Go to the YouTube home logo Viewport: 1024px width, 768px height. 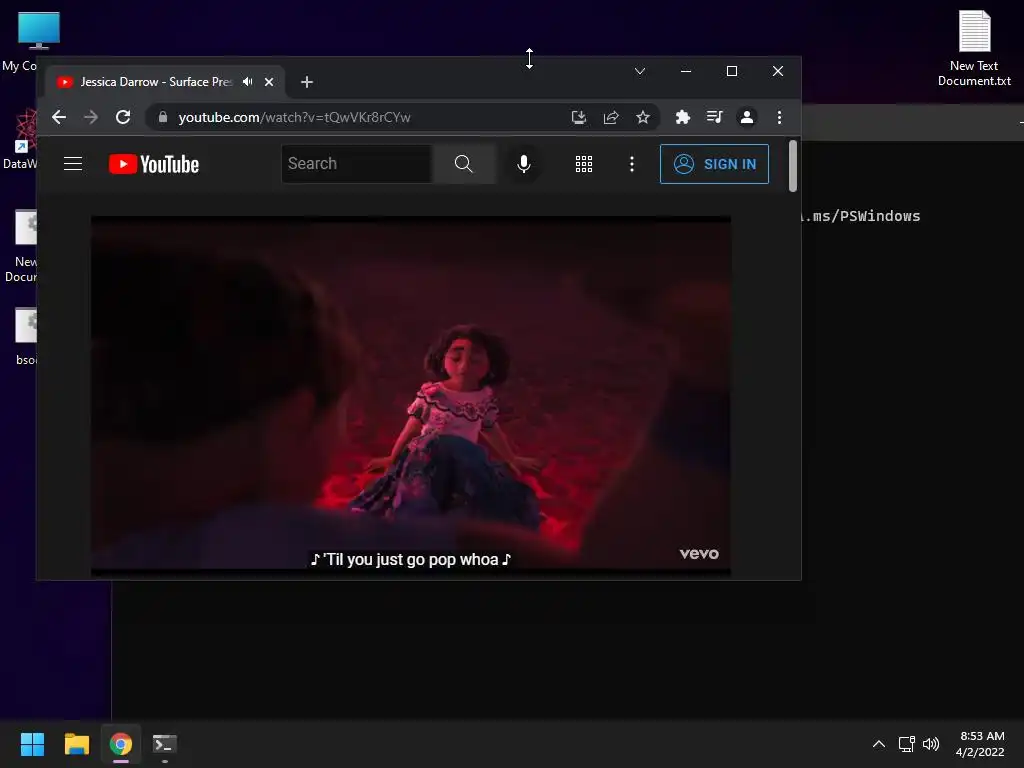pyautogui.click(x=154, y=164)
